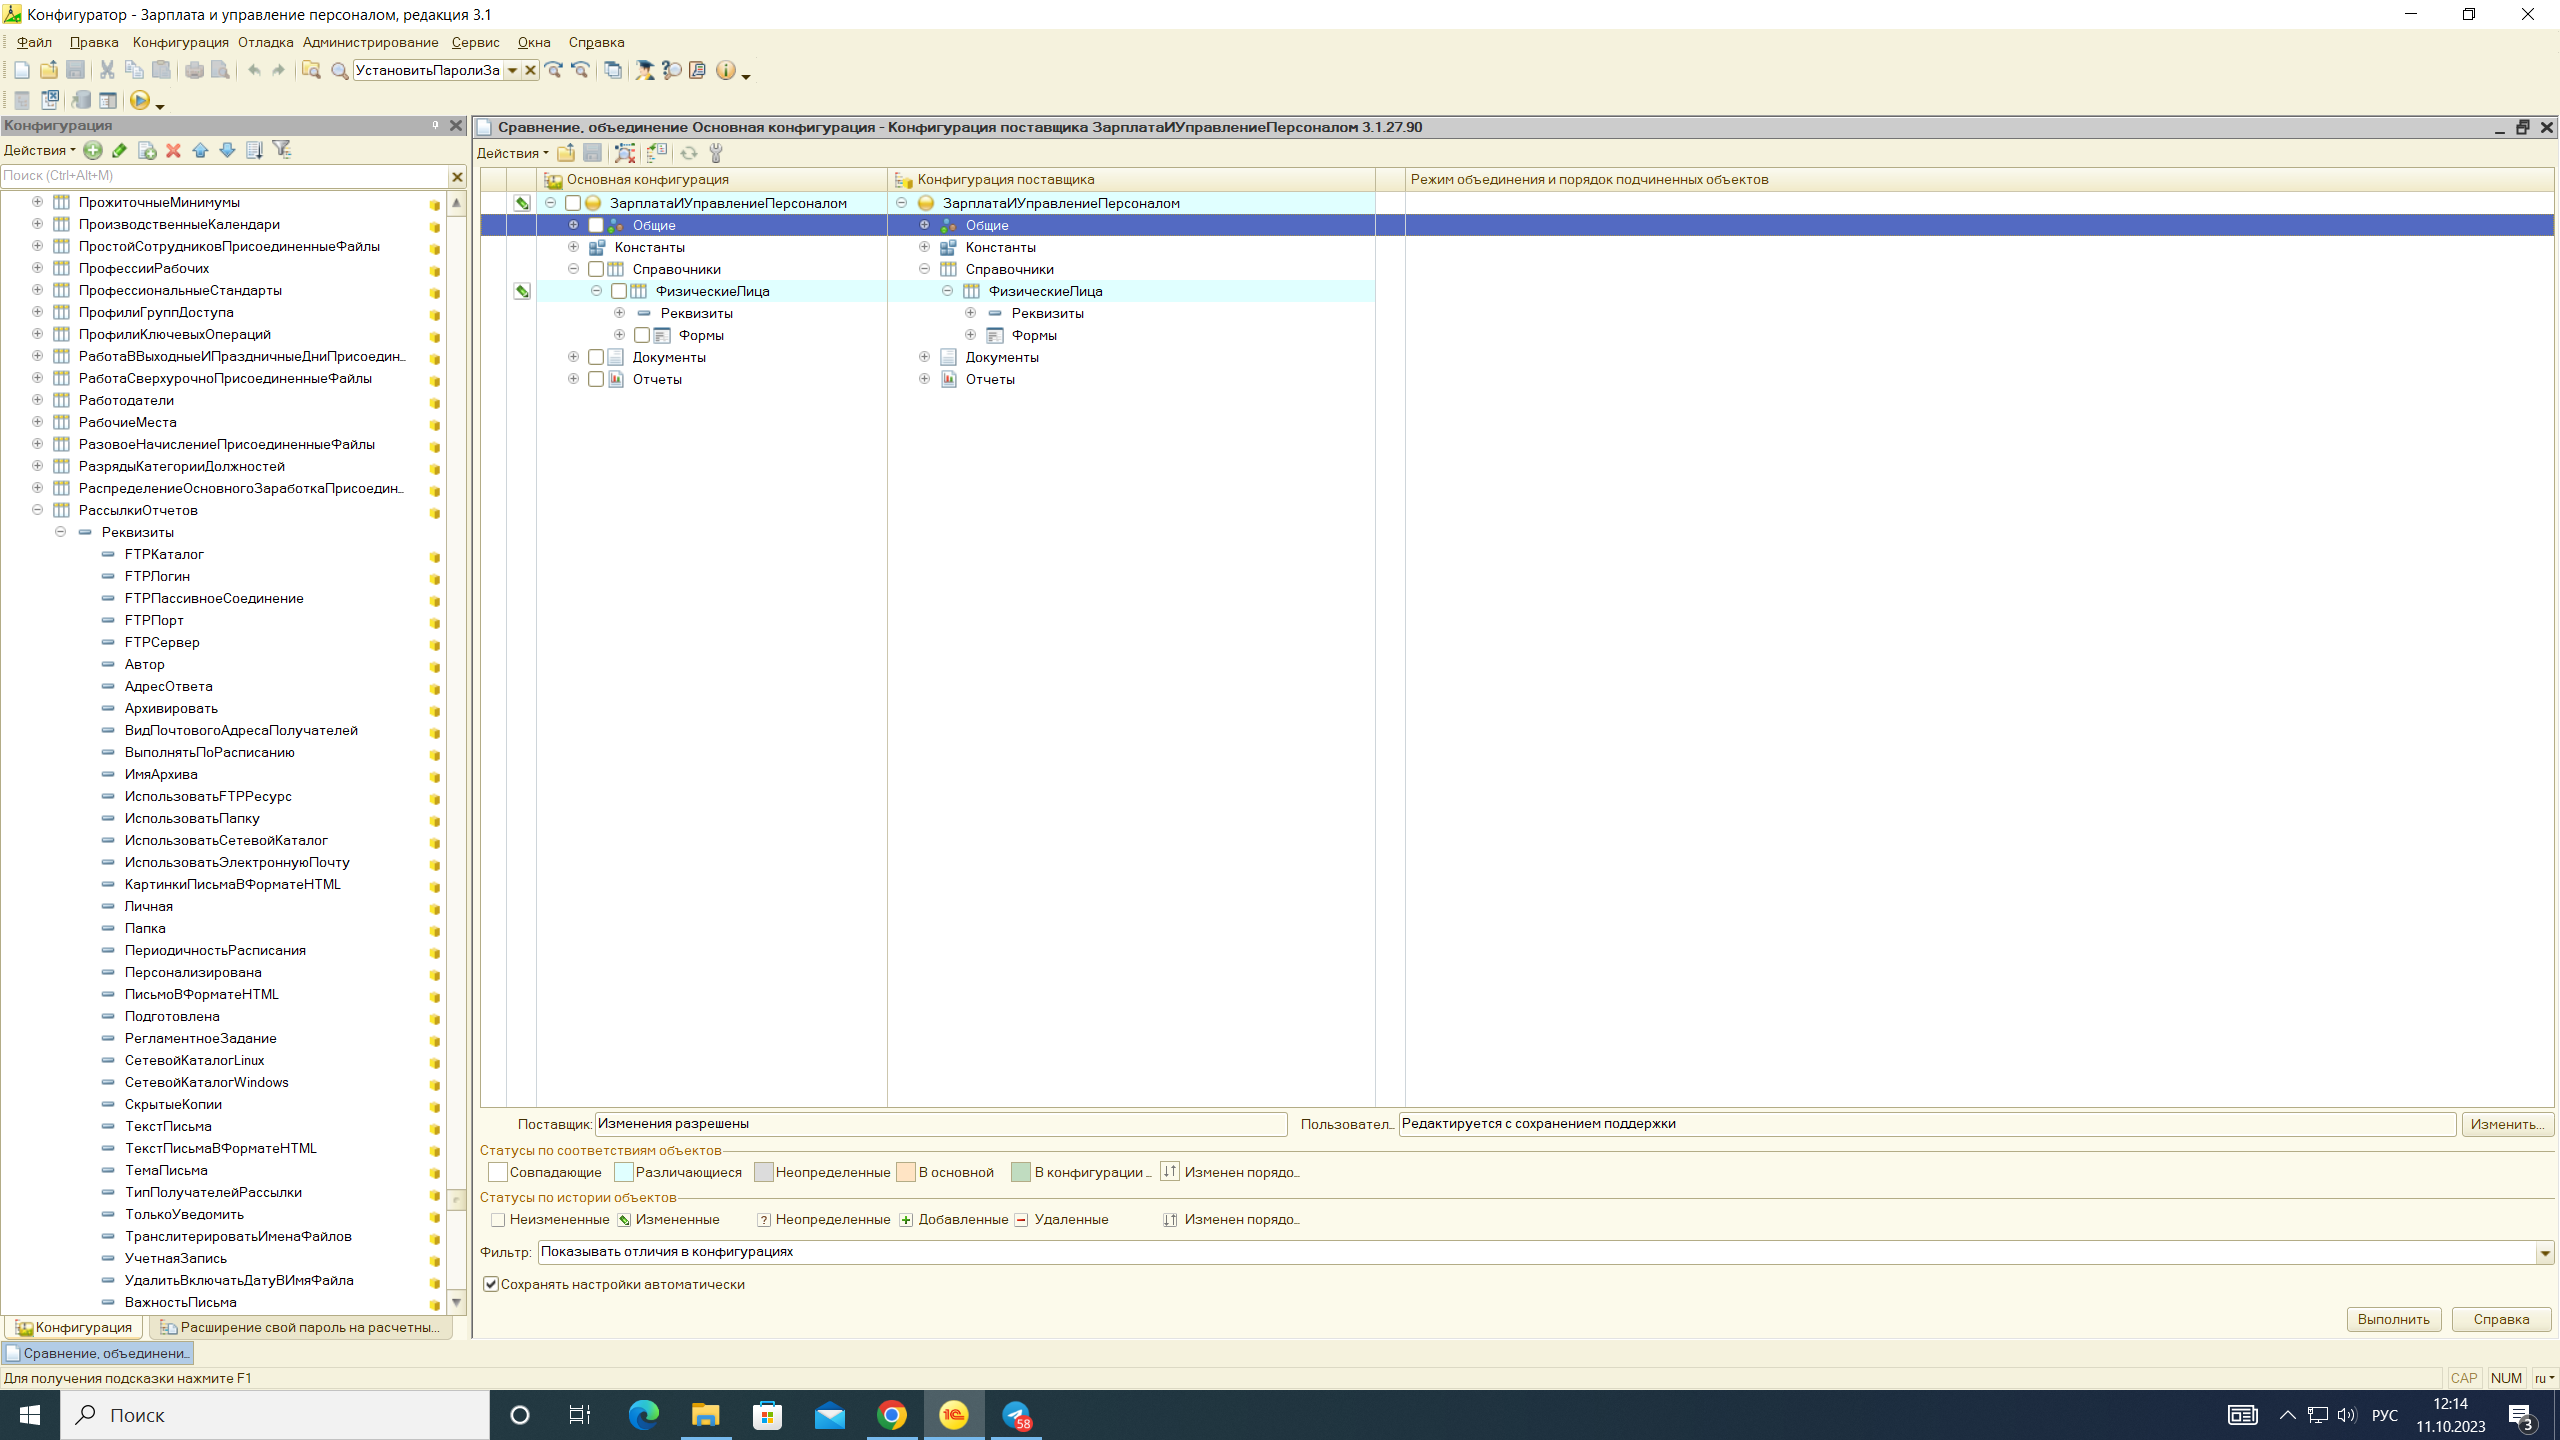Add a new object with green plus icon
This screenshot has height=1440, width=2560.
click(93, 150)
